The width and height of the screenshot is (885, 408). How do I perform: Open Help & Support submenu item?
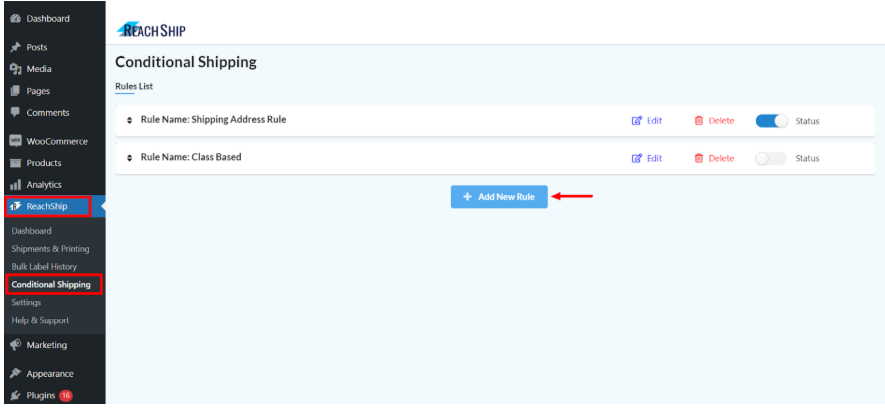click(x=40, y=320)
